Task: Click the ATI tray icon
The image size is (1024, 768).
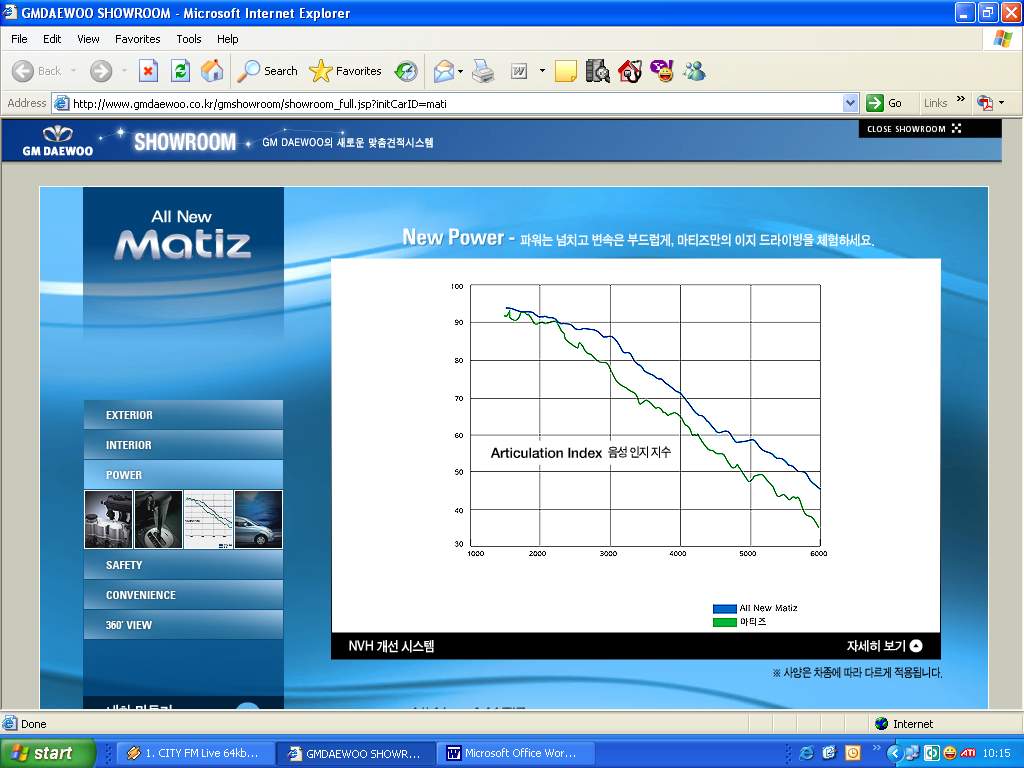Action: pos(968,753)
